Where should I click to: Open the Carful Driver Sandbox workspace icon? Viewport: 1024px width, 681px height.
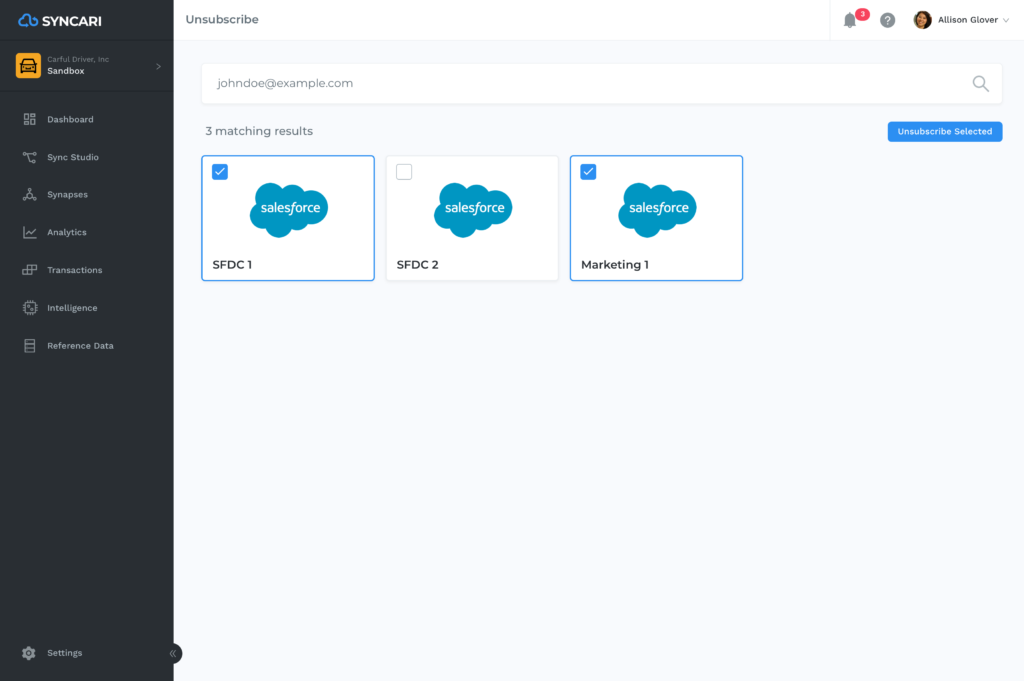[x=28, y=65]
